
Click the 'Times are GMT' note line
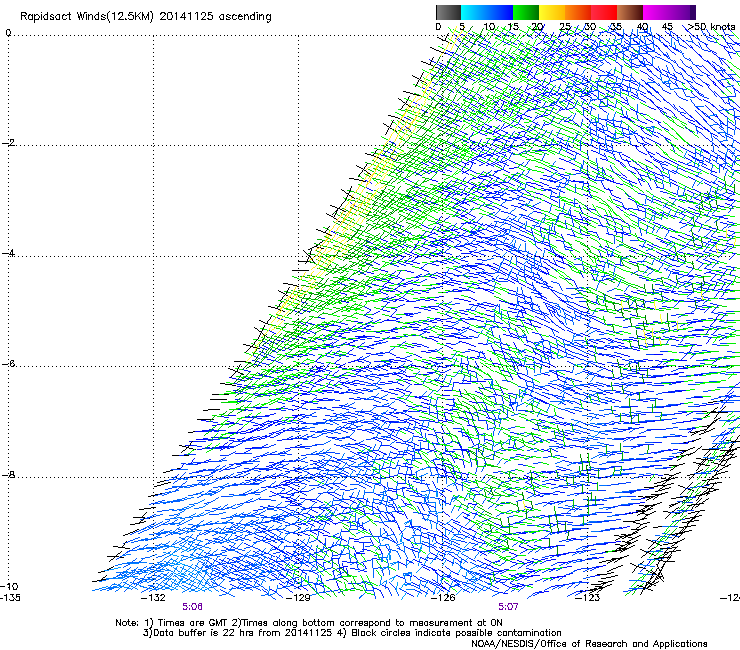pos(309,623)
